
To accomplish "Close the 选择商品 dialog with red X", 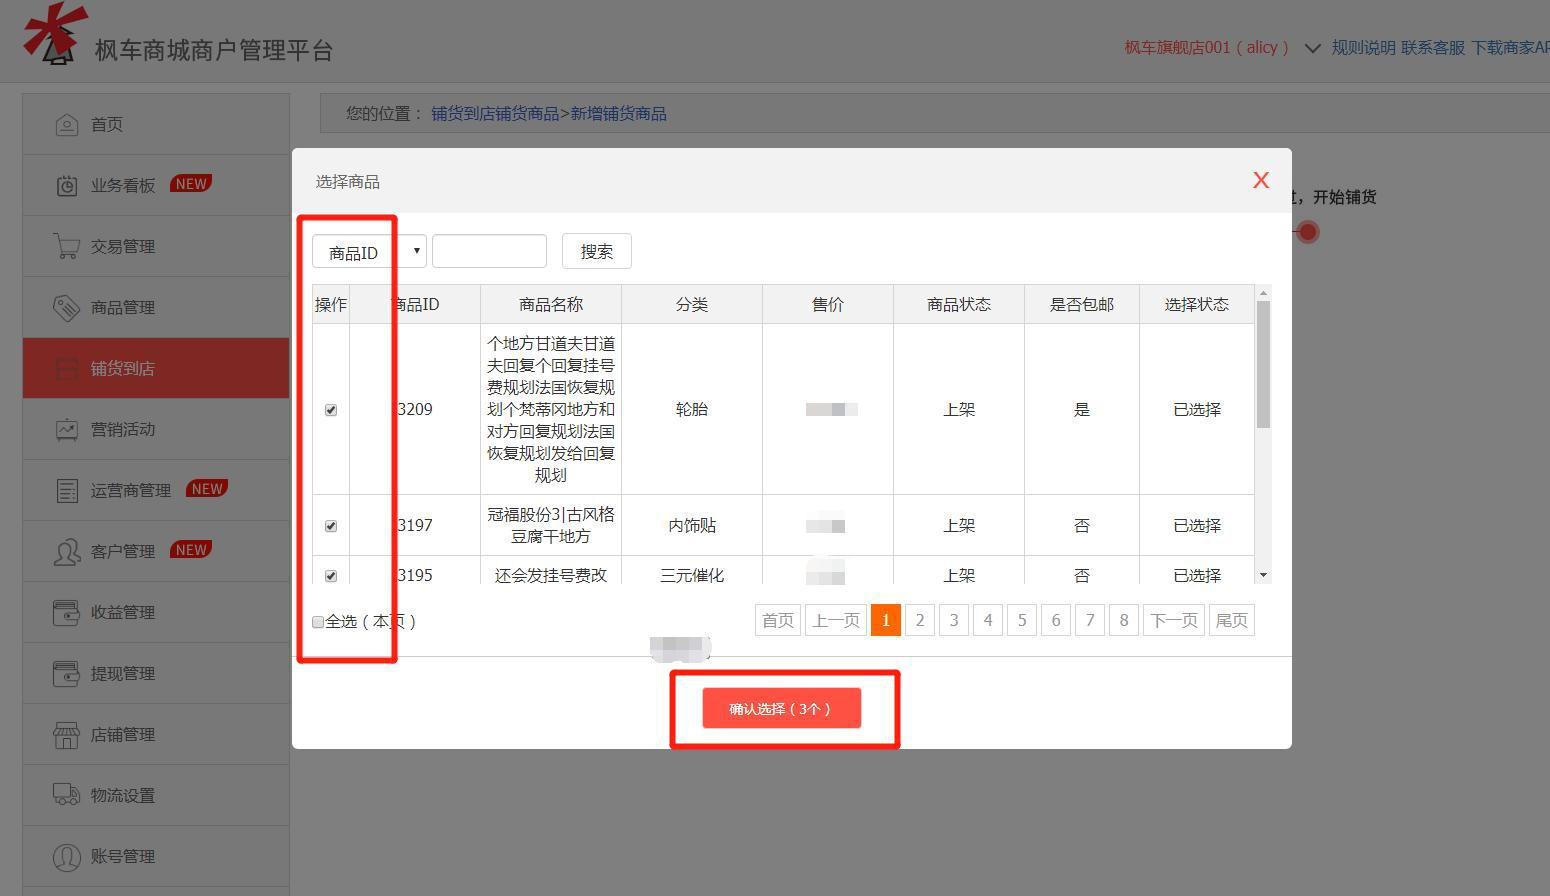I will 1261,180.
